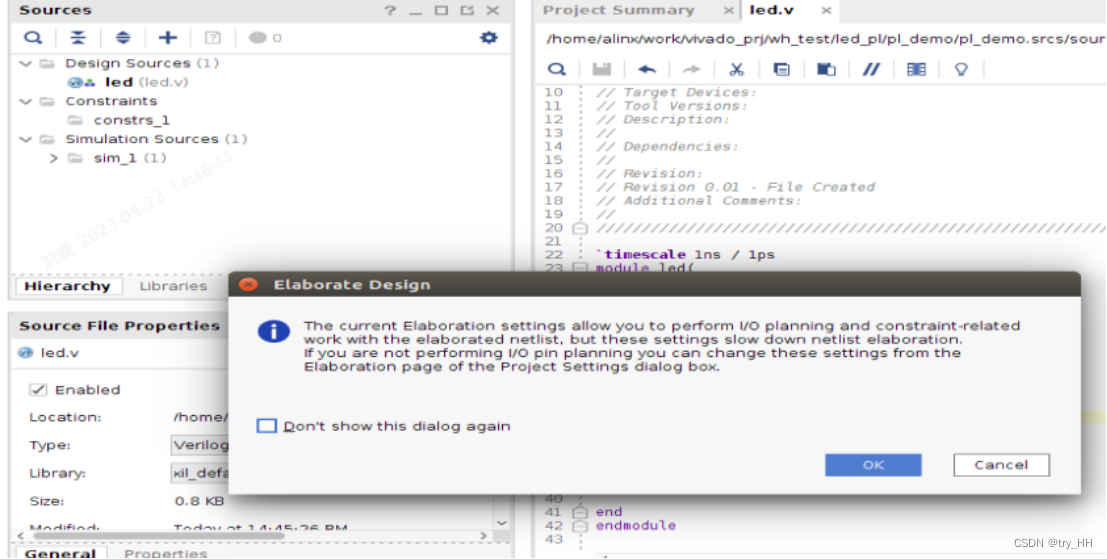Click the search icon in Sources panel

[32, 37]
